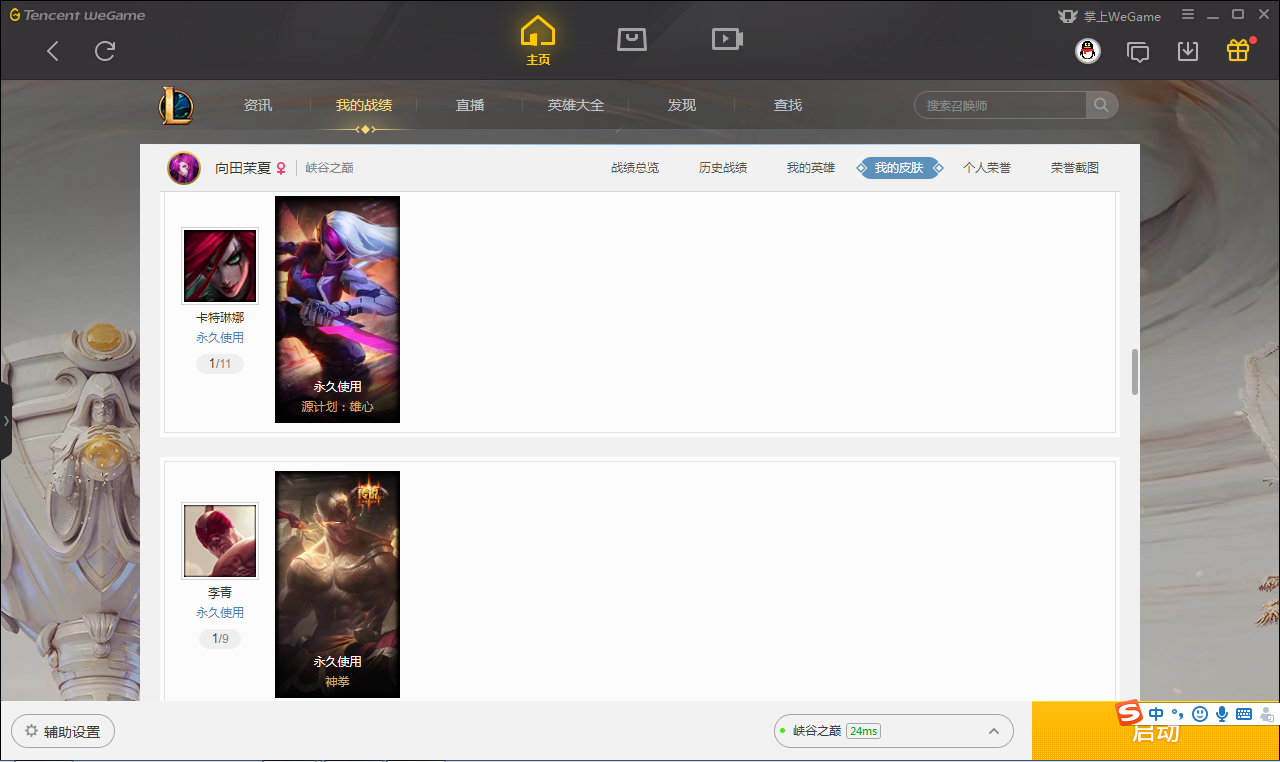
Task: Click the Sogou input method S icon
Action: coord(1129,713)
